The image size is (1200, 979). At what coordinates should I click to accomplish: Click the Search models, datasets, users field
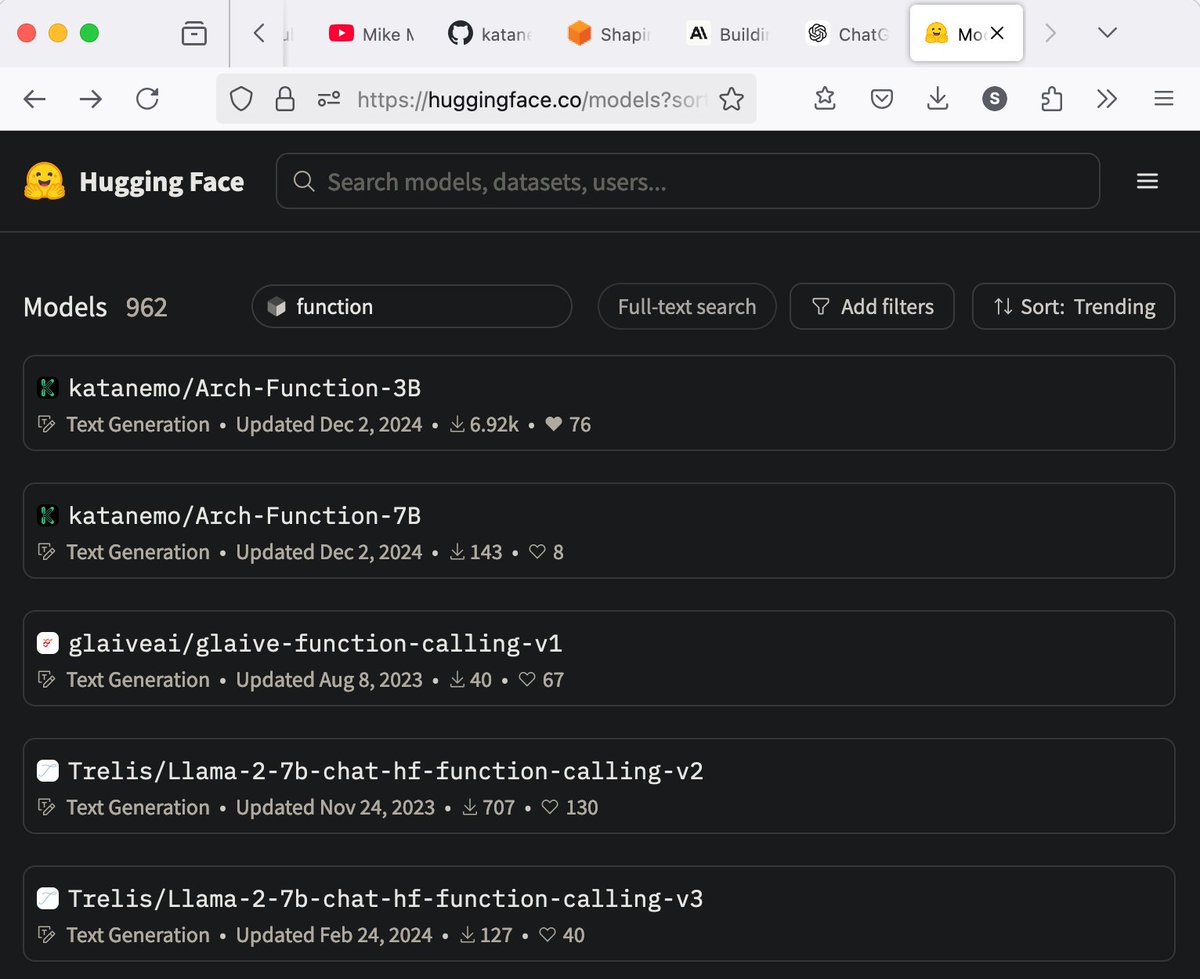[688, 181]
